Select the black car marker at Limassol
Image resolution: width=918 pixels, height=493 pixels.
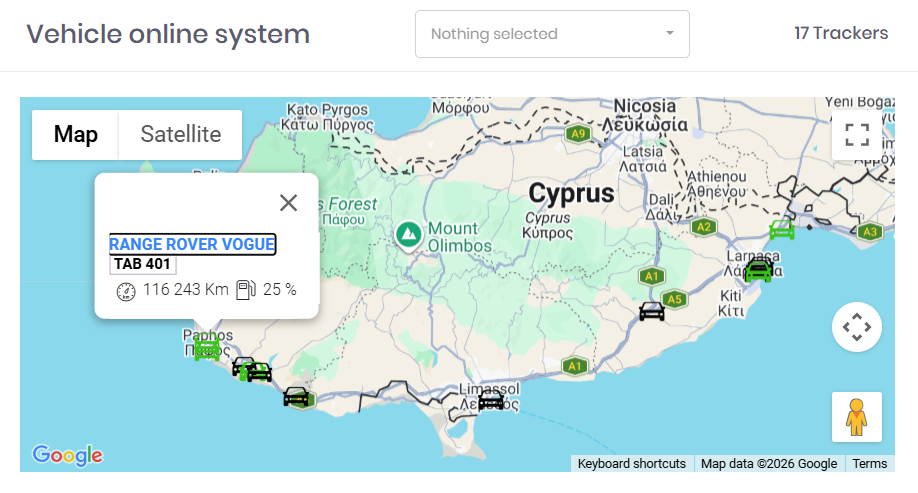pos(491,400)
